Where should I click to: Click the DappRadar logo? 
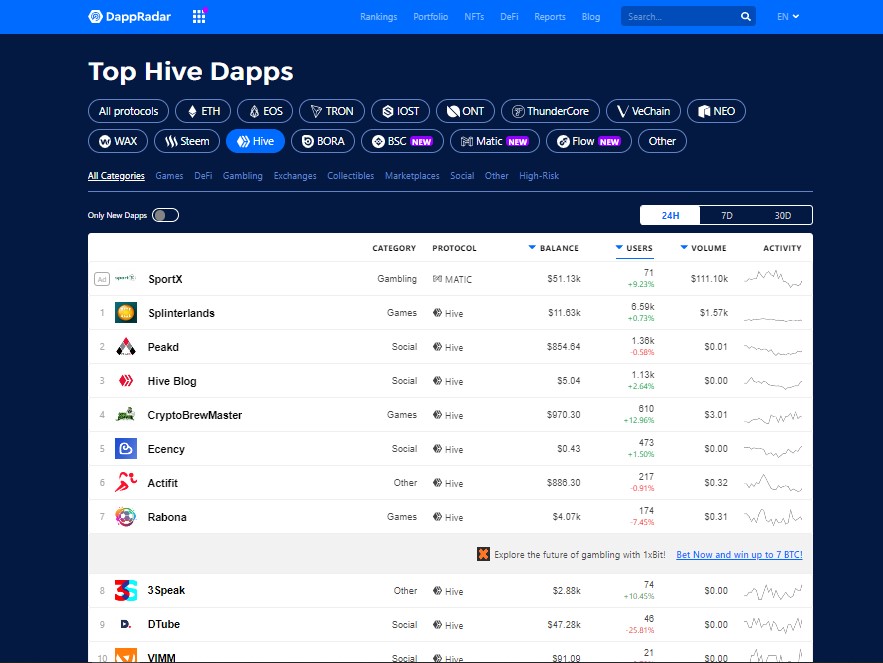130,17
